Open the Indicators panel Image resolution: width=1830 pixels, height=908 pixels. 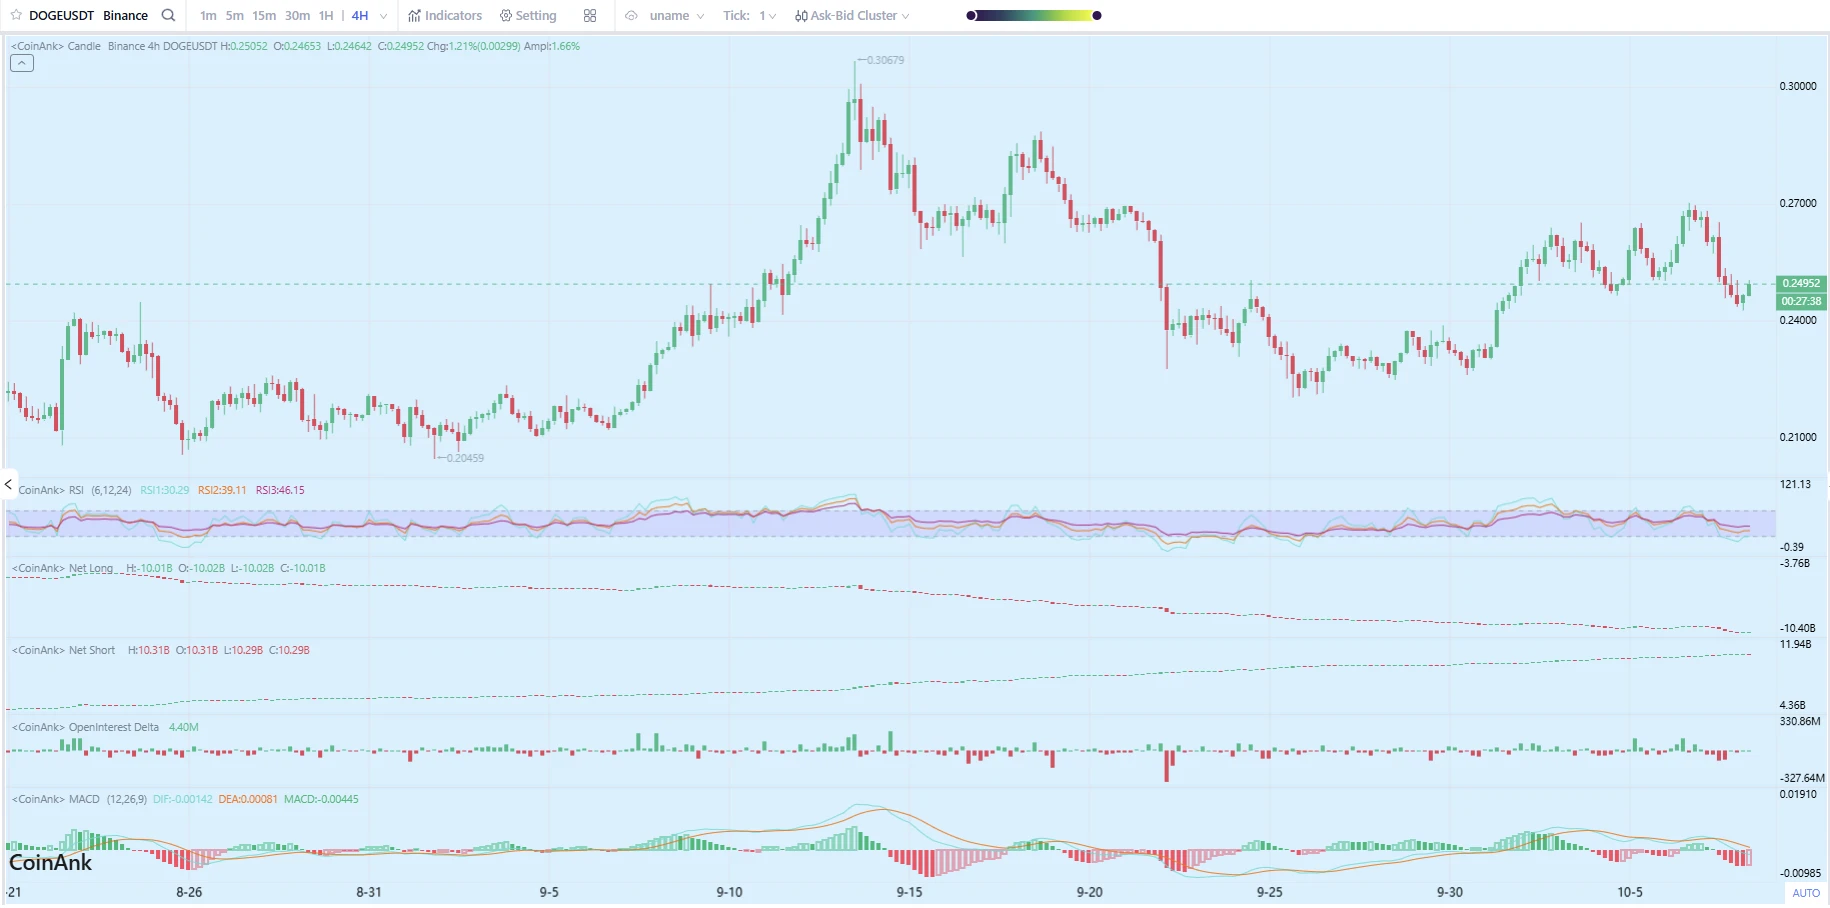coord(445,16)
